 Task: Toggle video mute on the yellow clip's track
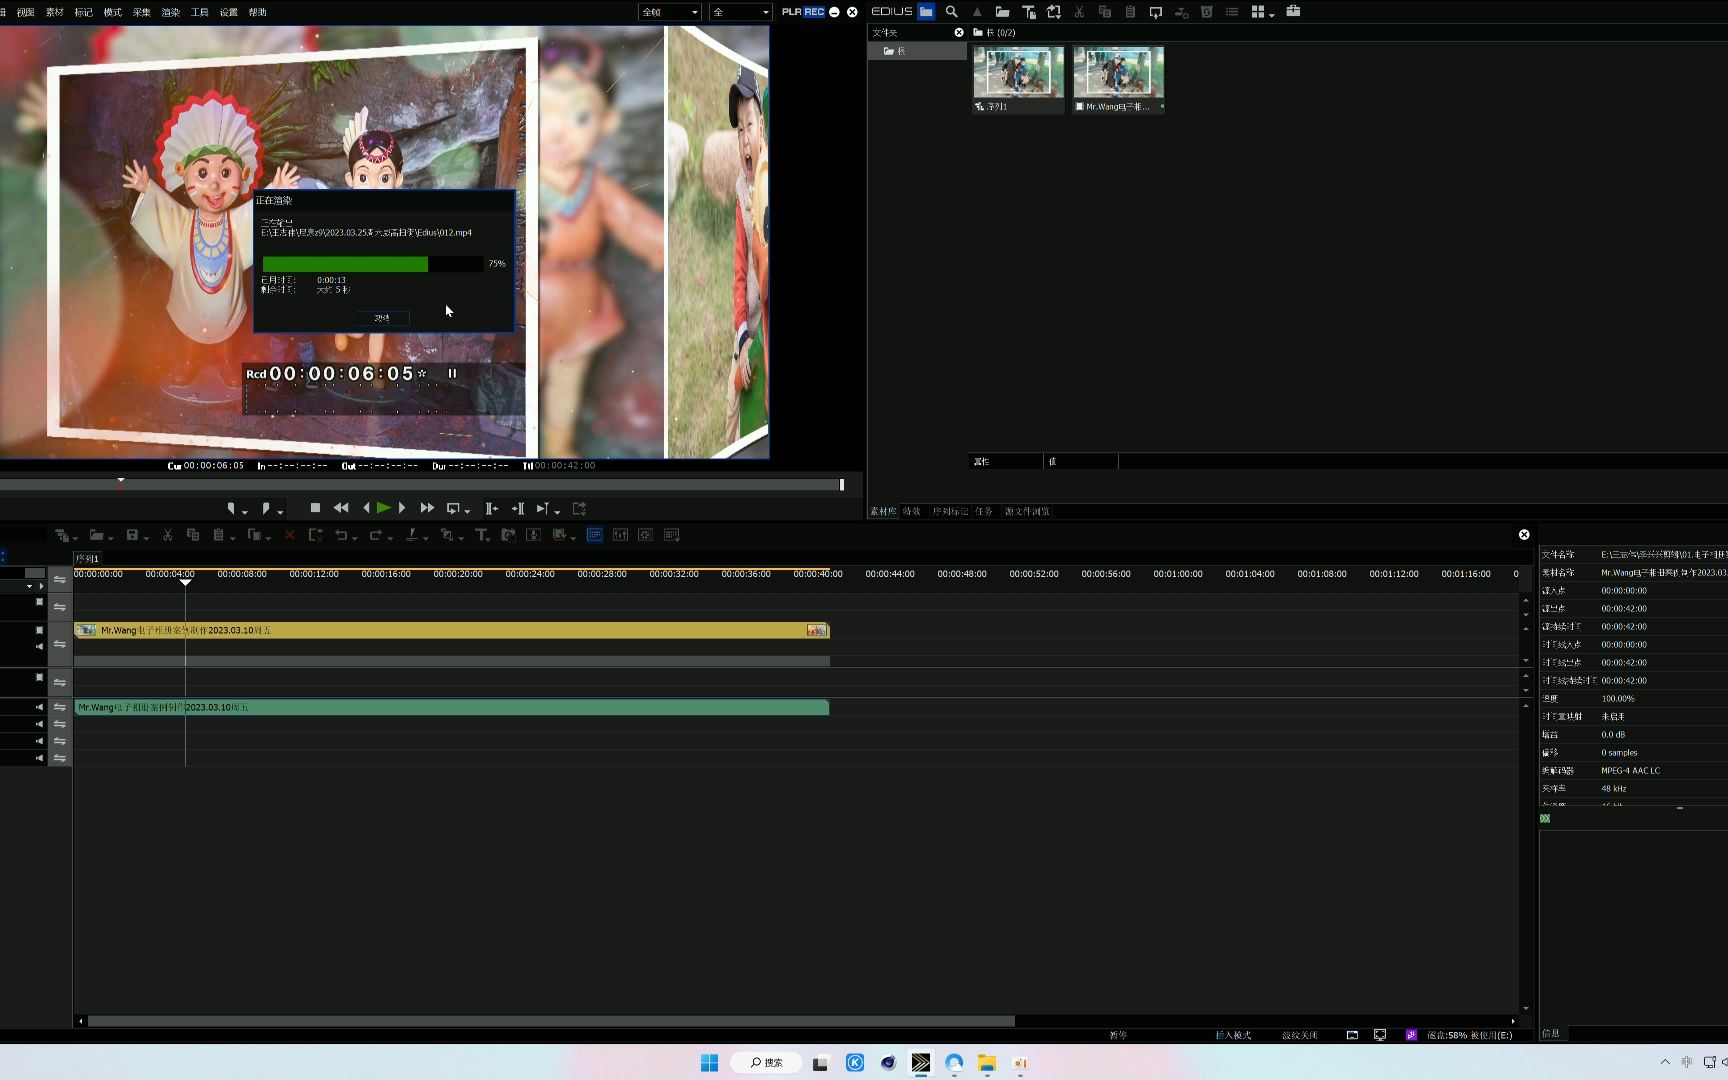click(x=40, y=630)
